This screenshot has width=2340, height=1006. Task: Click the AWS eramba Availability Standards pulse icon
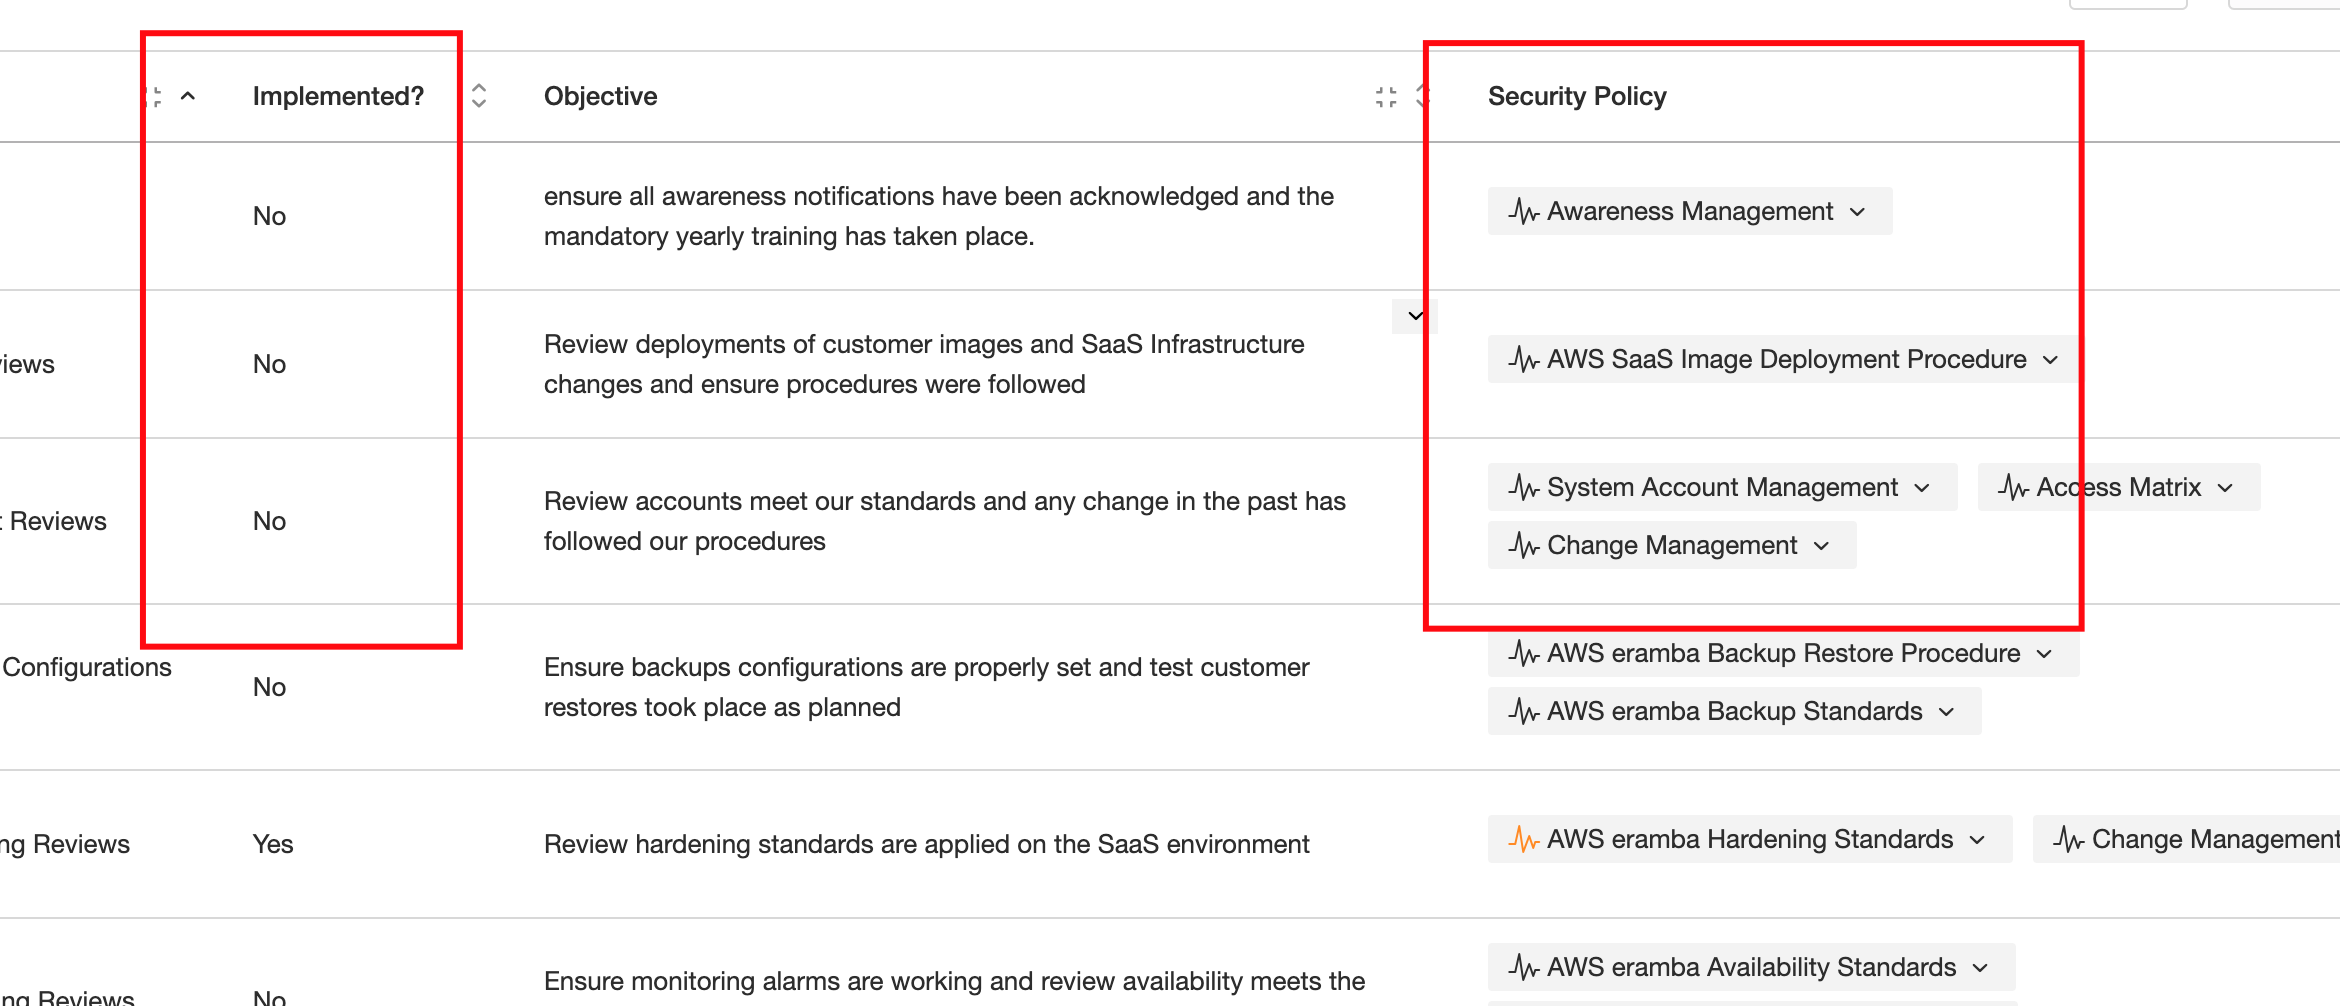(1523, 968)
